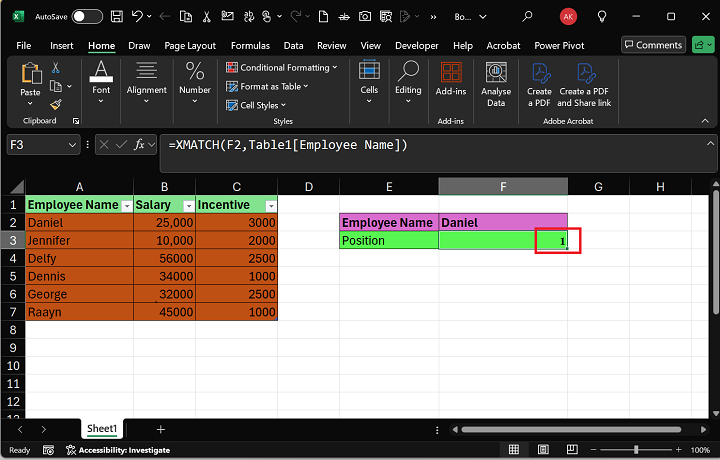Click the Comments button
The image size is (720, 460).
pyautogui.click(x=653, y=45)
